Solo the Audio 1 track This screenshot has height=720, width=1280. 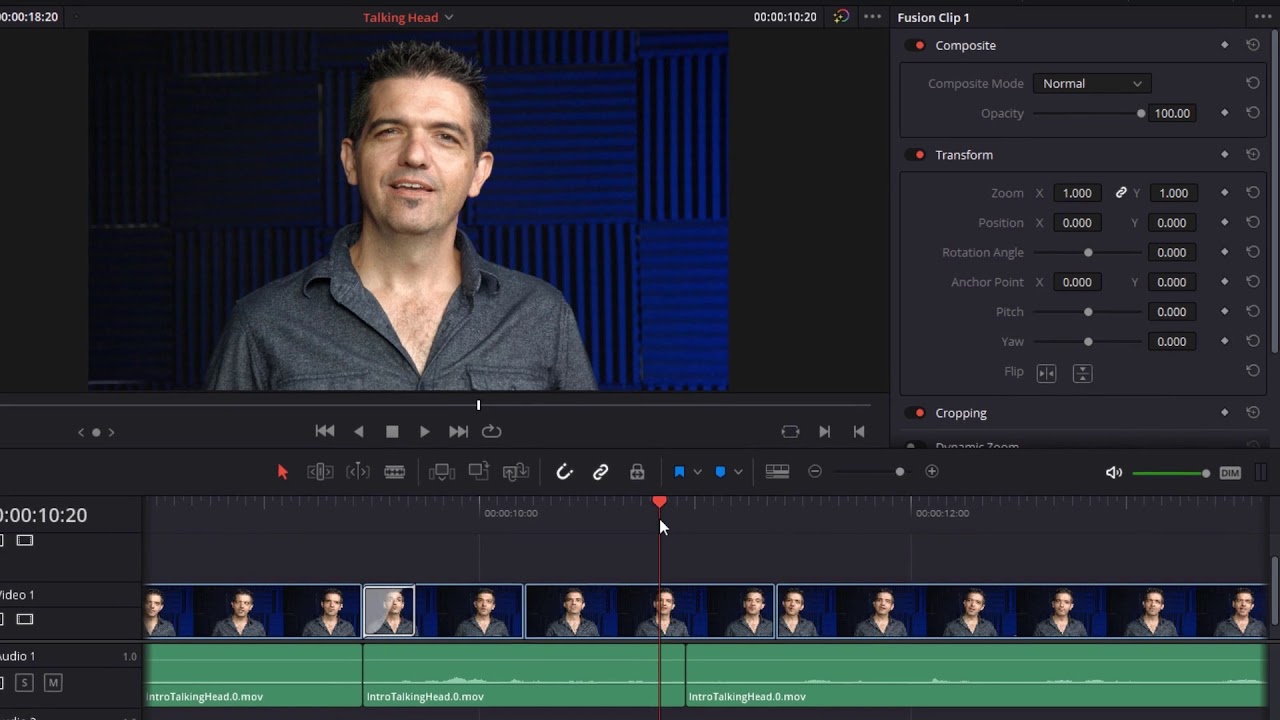coord(24,683)
